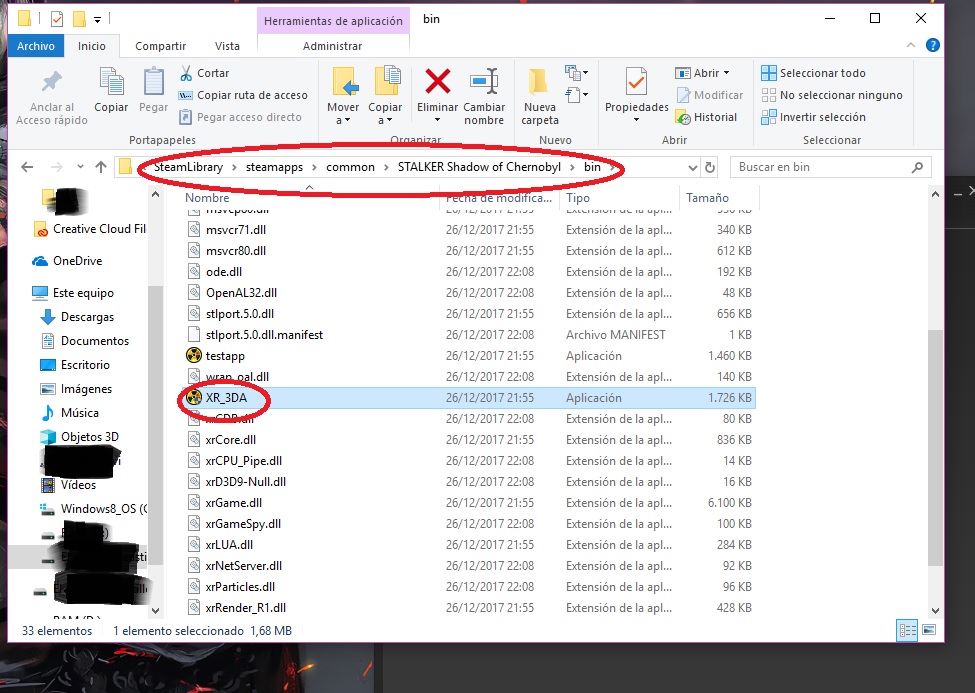Switch to the details view icon in the status bar
This screenshot has height=693, width=975.
907,630
